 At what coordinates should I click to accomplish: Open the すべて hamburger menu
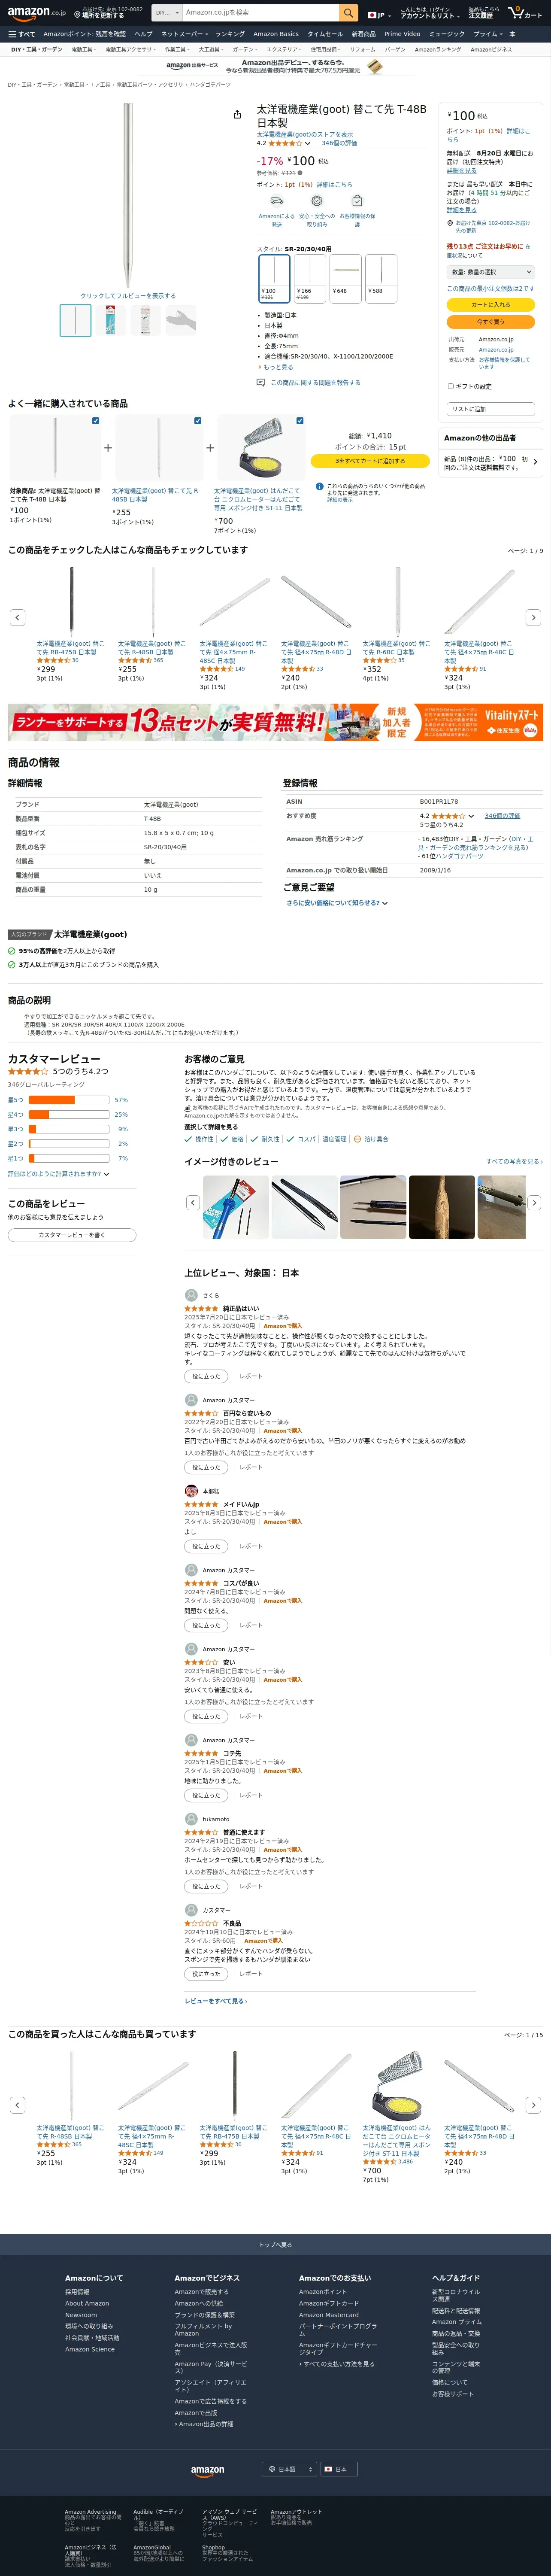(x=21, y=34)
